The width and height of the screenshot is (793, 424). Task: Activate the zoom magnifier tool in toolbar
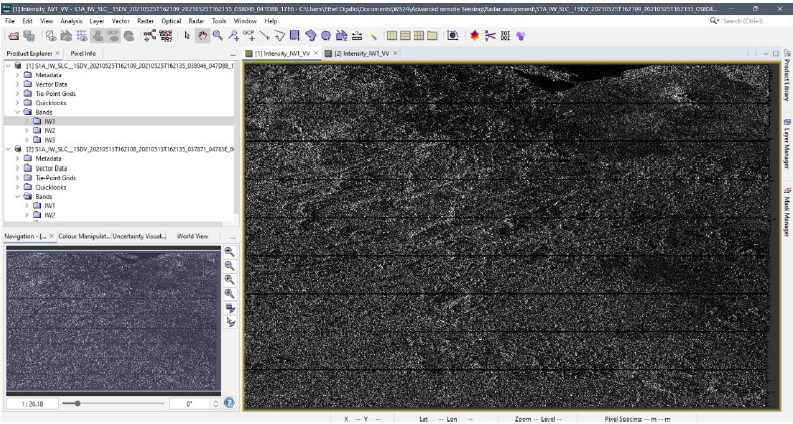(x=217, y=35)
